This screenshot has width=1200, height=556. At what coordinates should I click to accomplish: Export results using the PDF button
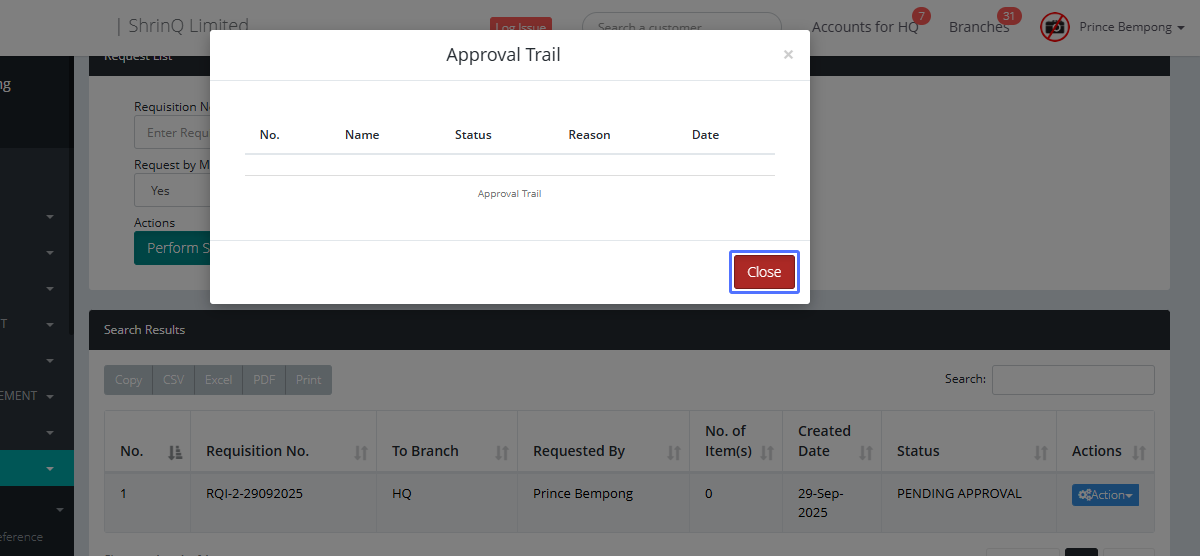point(264,380)
